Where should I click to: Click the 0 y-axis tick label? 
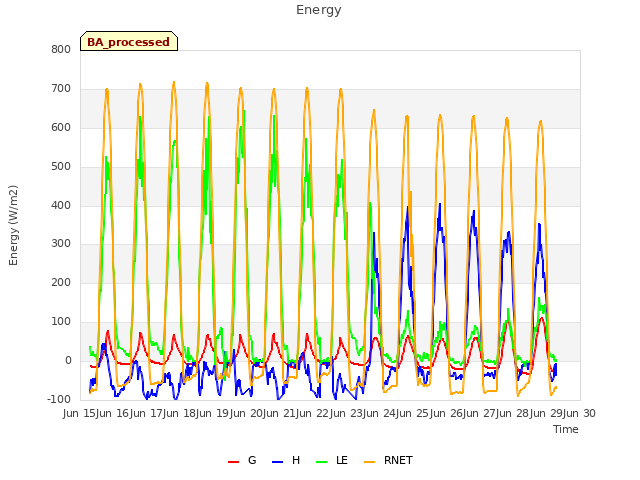(x=68, y=360)
